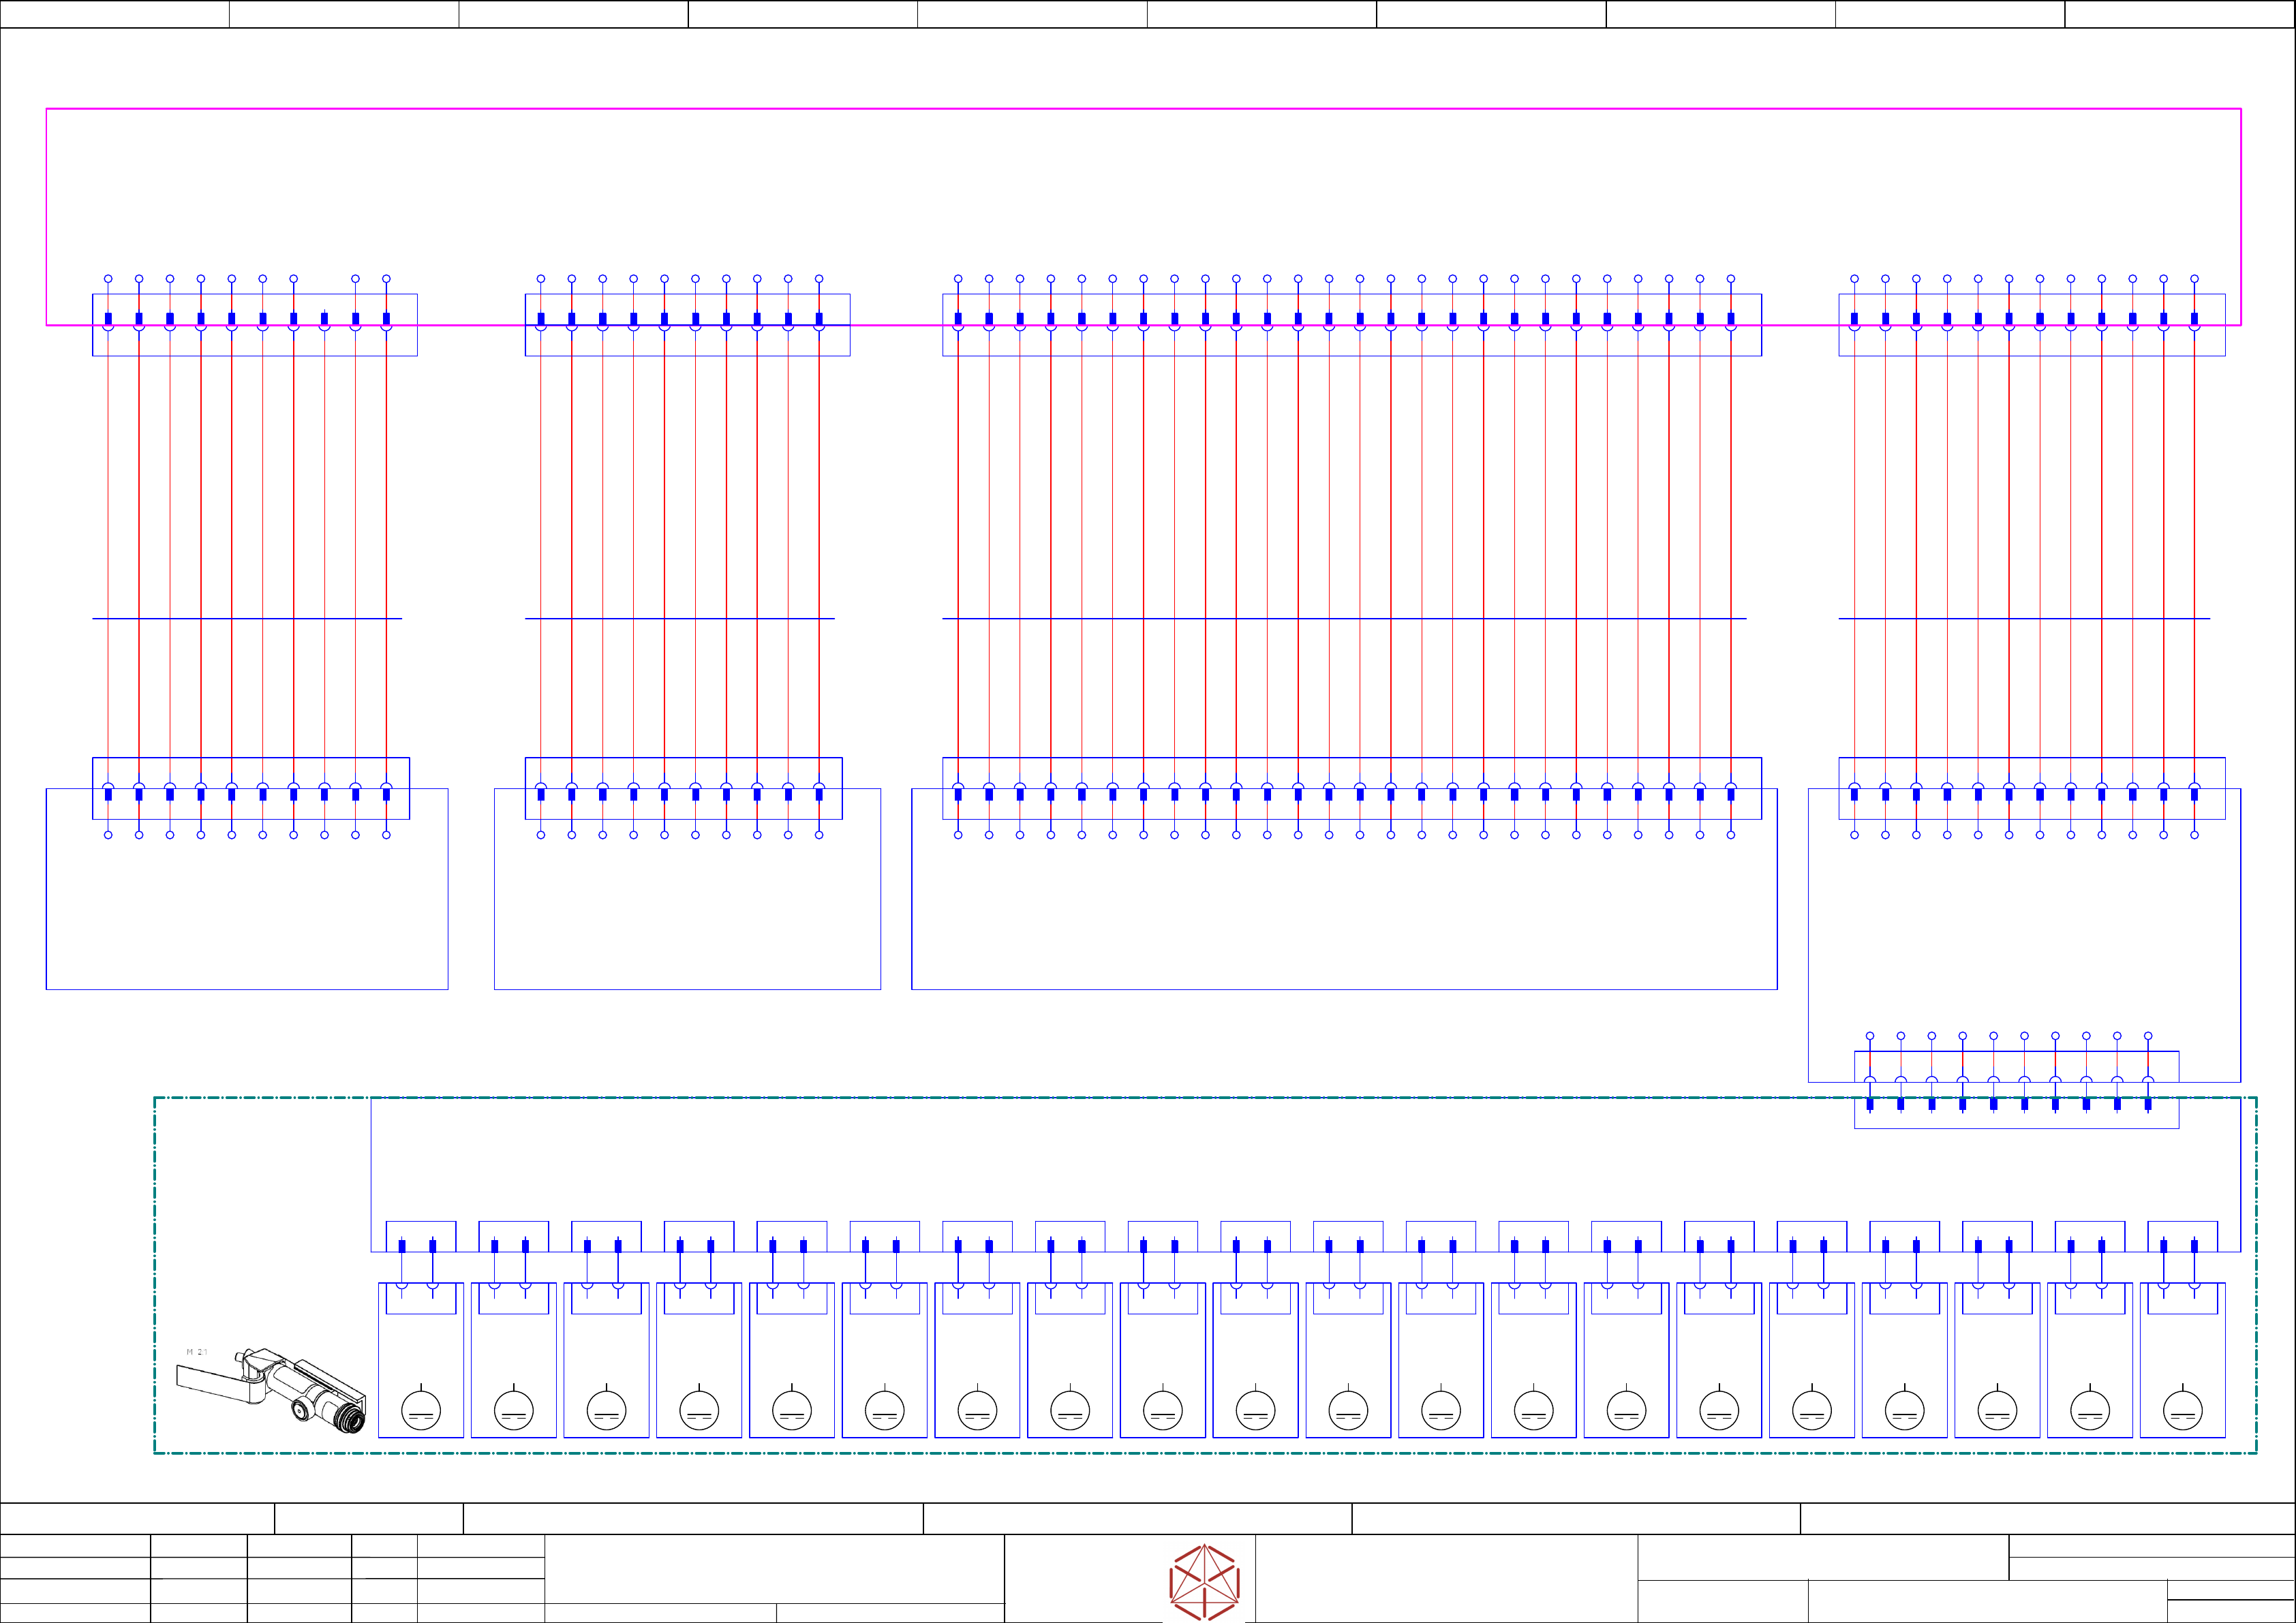The image size is (2296, 1623).
Task: Select the large empty box below second wire group
Action: (x=687, y=910)
